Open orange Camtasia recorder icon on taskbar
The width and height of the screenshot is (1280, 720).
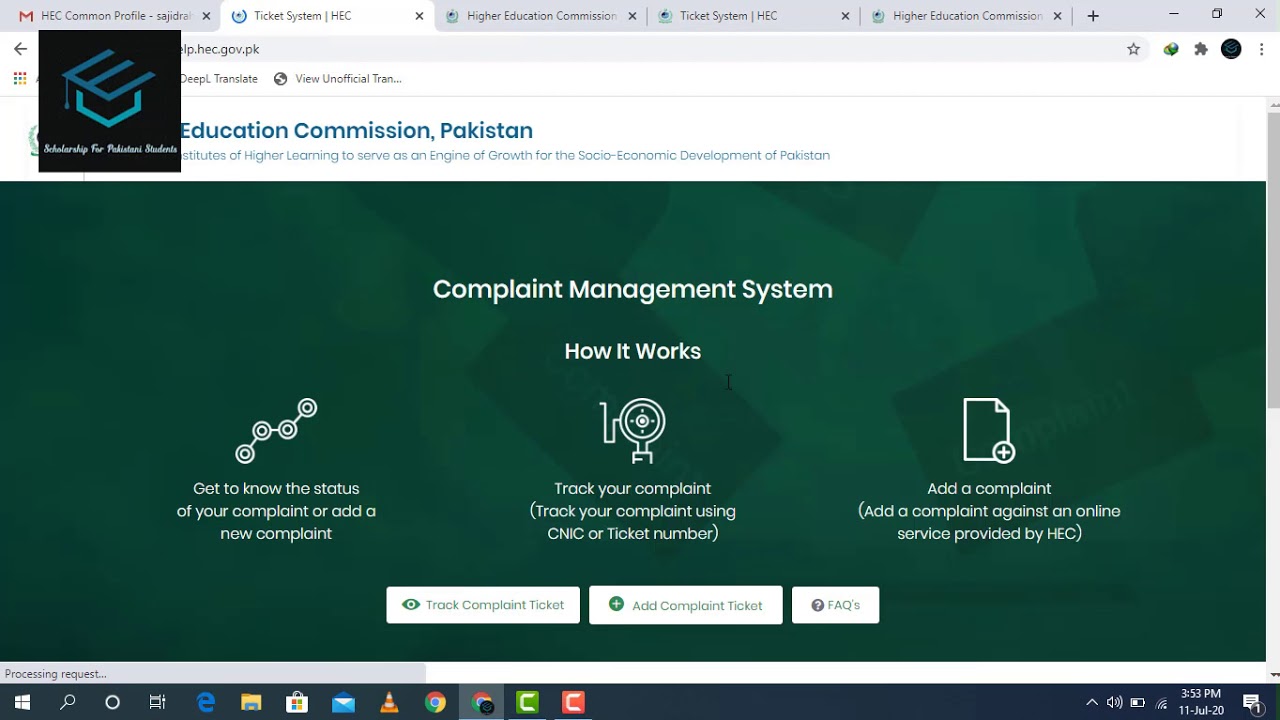click(573, 703)
